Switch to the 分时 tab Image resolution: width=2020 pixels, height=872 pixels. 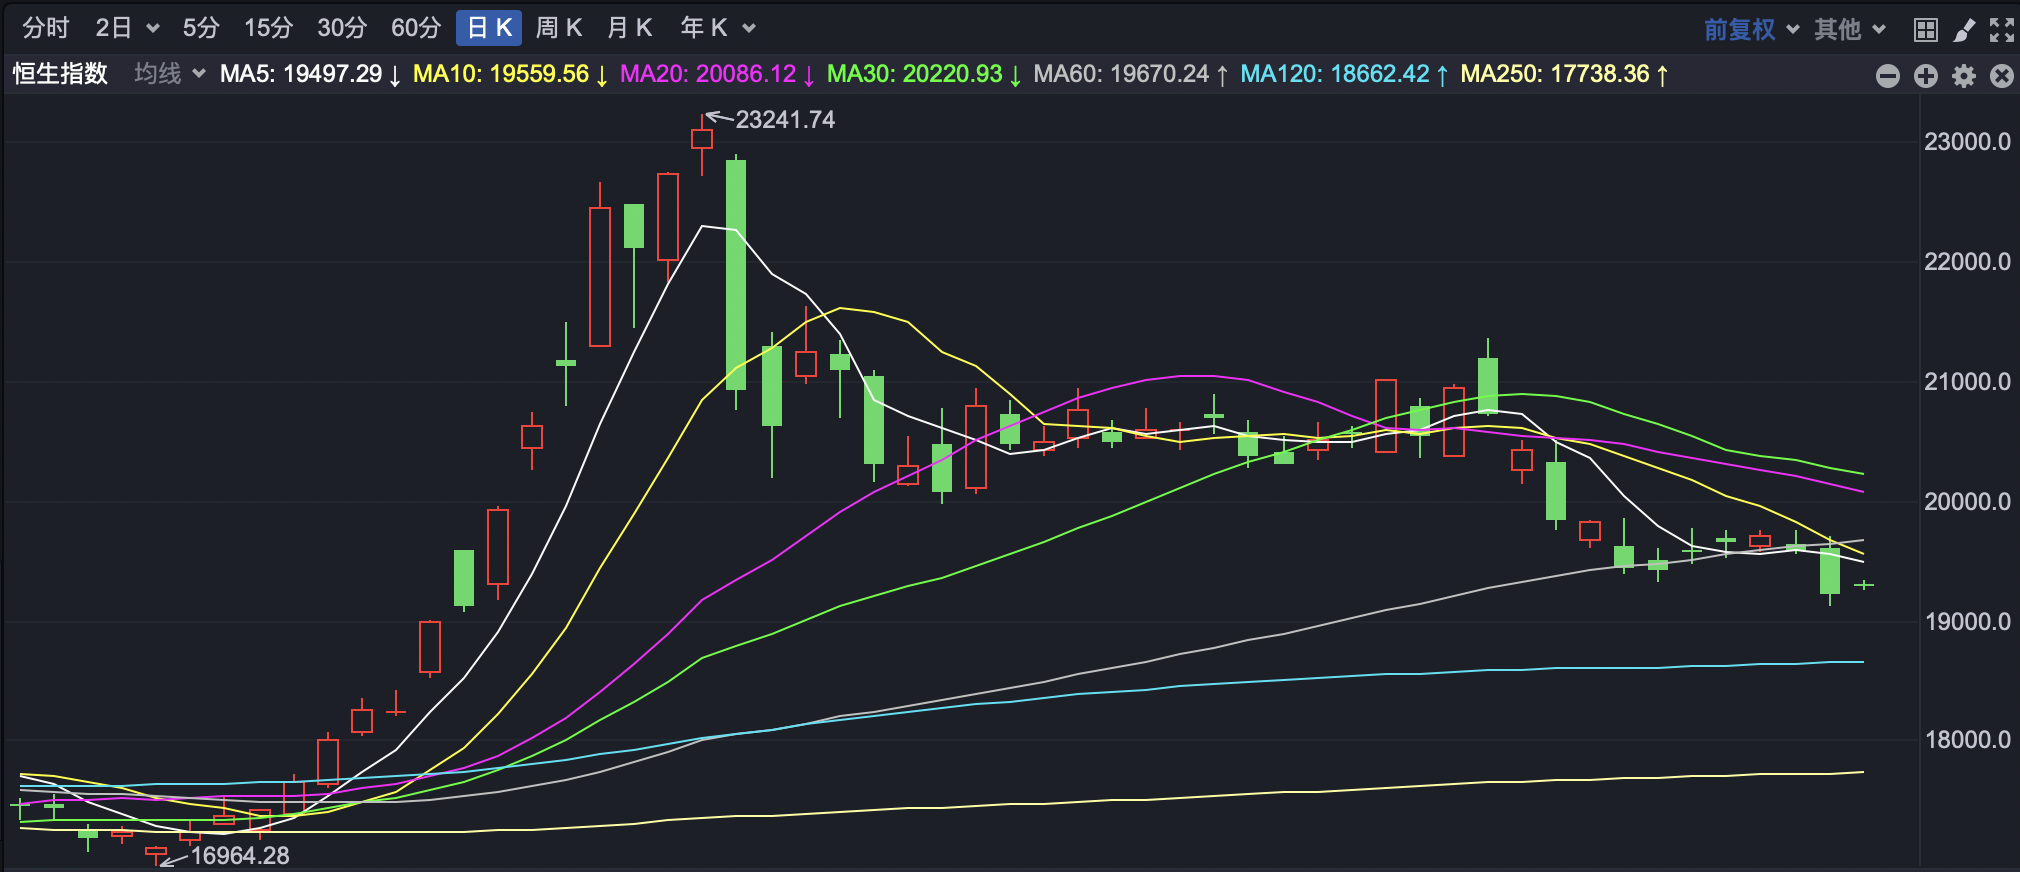[46, 28]
